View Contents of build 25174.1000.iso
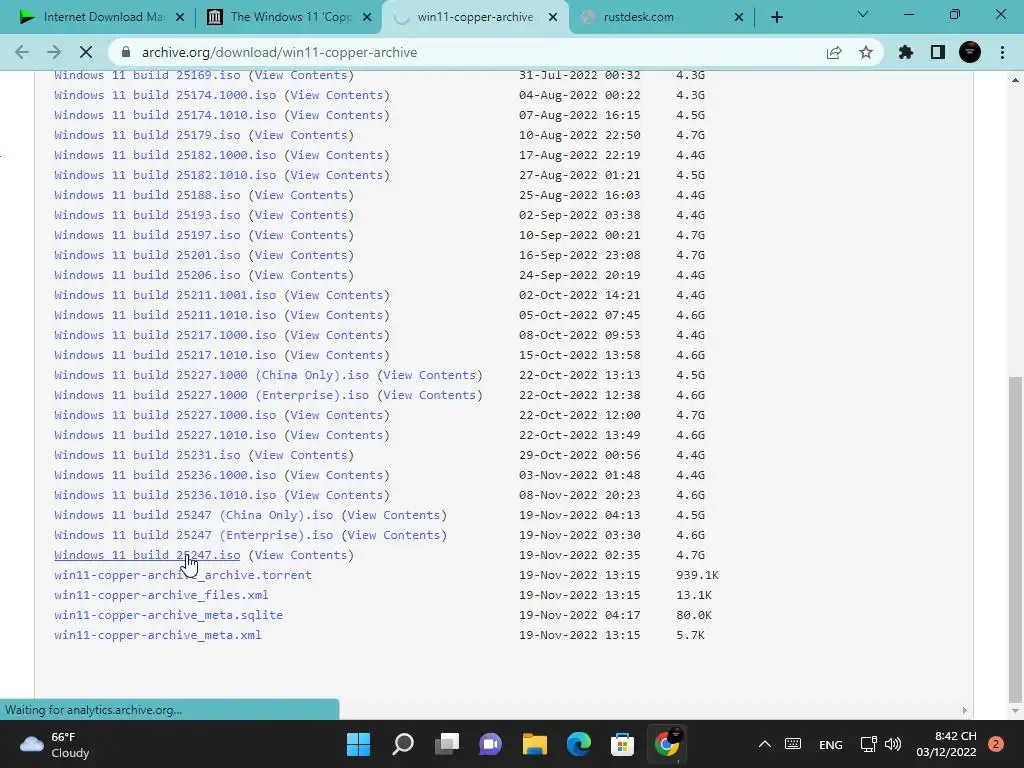This screenshot has height=768, width=1024. click(x=336, y=95)
